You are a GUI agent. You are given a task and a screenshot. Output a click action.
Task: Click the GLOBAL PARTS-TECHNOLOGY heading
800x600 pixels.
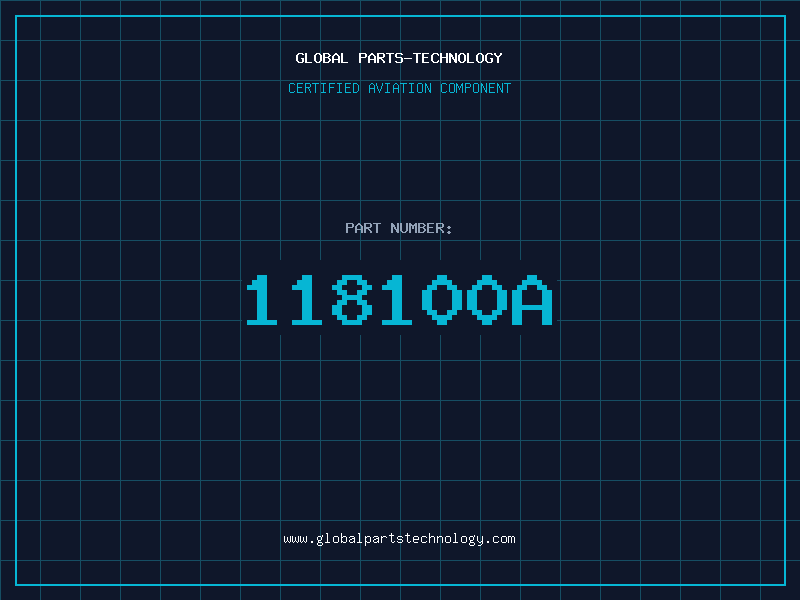[399, 58]
